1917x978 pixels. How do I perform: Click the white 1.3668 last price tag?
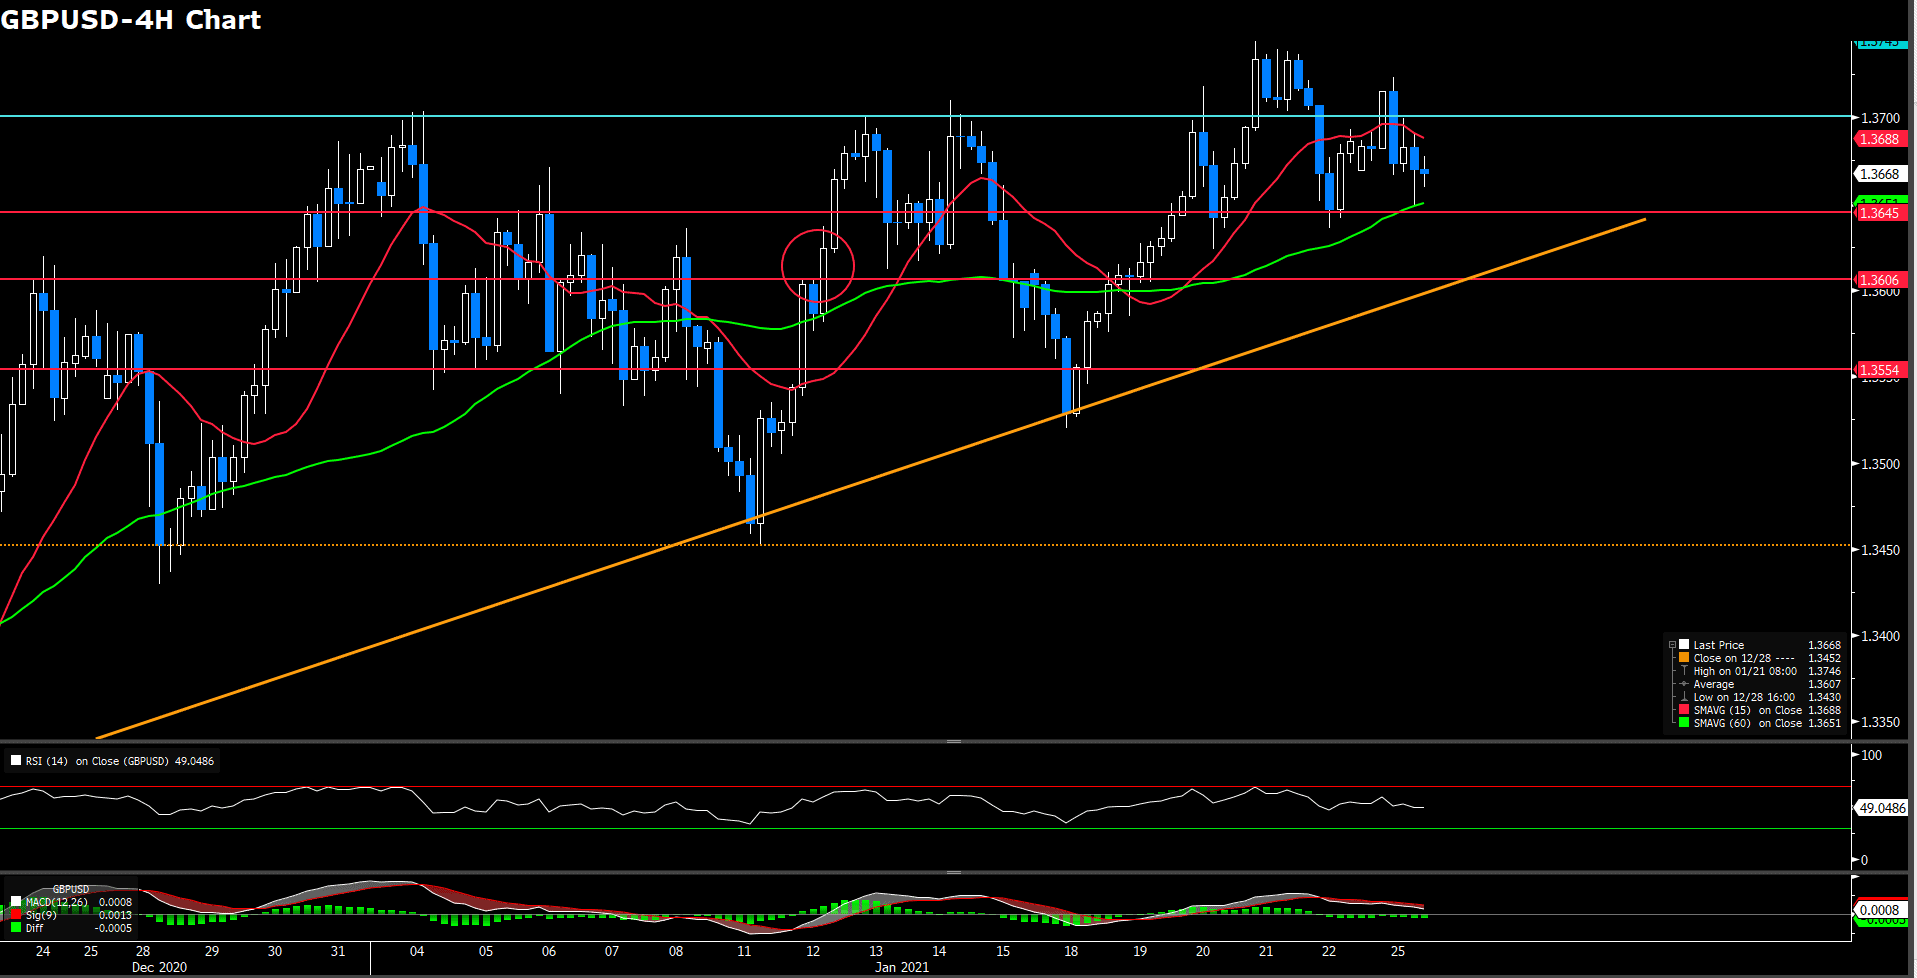(x=1879, y=174)
